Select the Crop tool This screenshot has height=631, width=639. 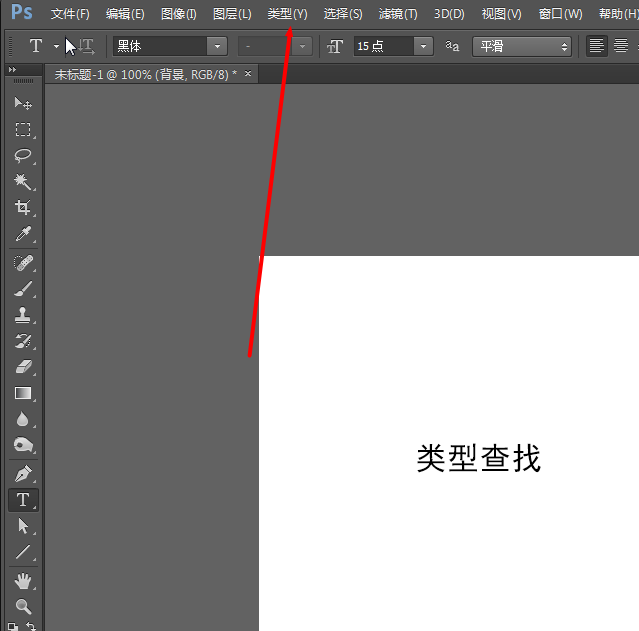(23, 207)
